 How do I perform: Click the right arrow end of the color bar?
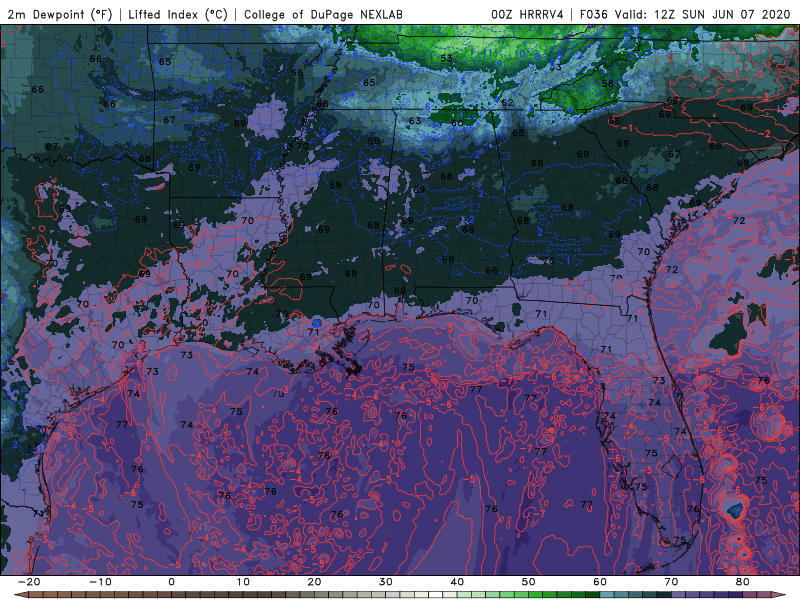point(780,595)
